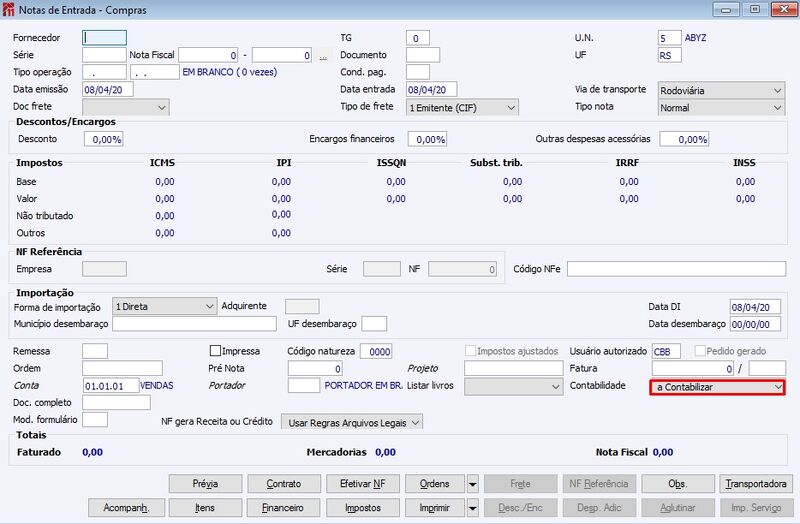Click the Encargos financeiros percentage field
This screenshot has width=800, height=524.
click(427, 139)
